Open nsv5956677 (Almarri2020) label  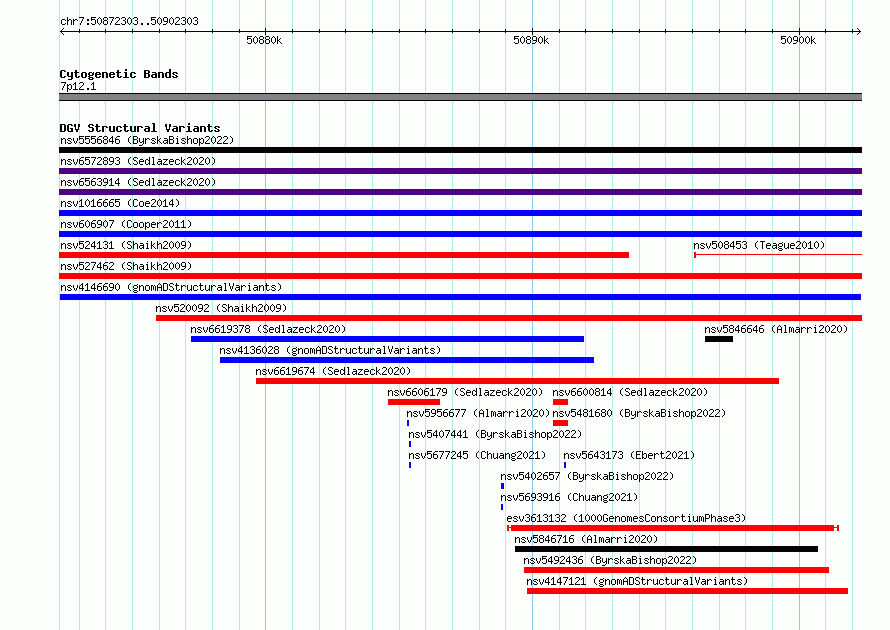pos(478,413)
